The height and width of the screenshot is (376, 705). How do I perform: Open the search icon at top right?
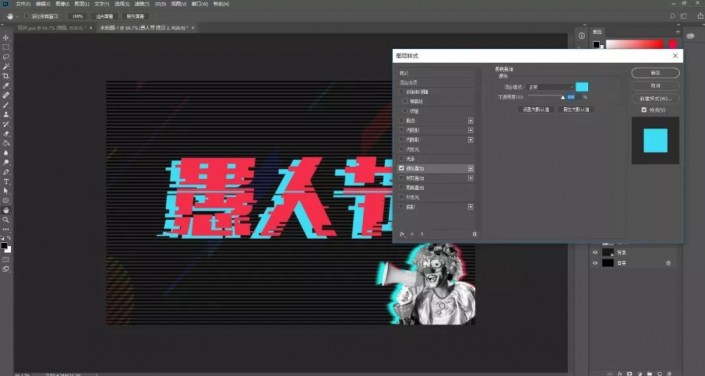[x=672, y=16]
